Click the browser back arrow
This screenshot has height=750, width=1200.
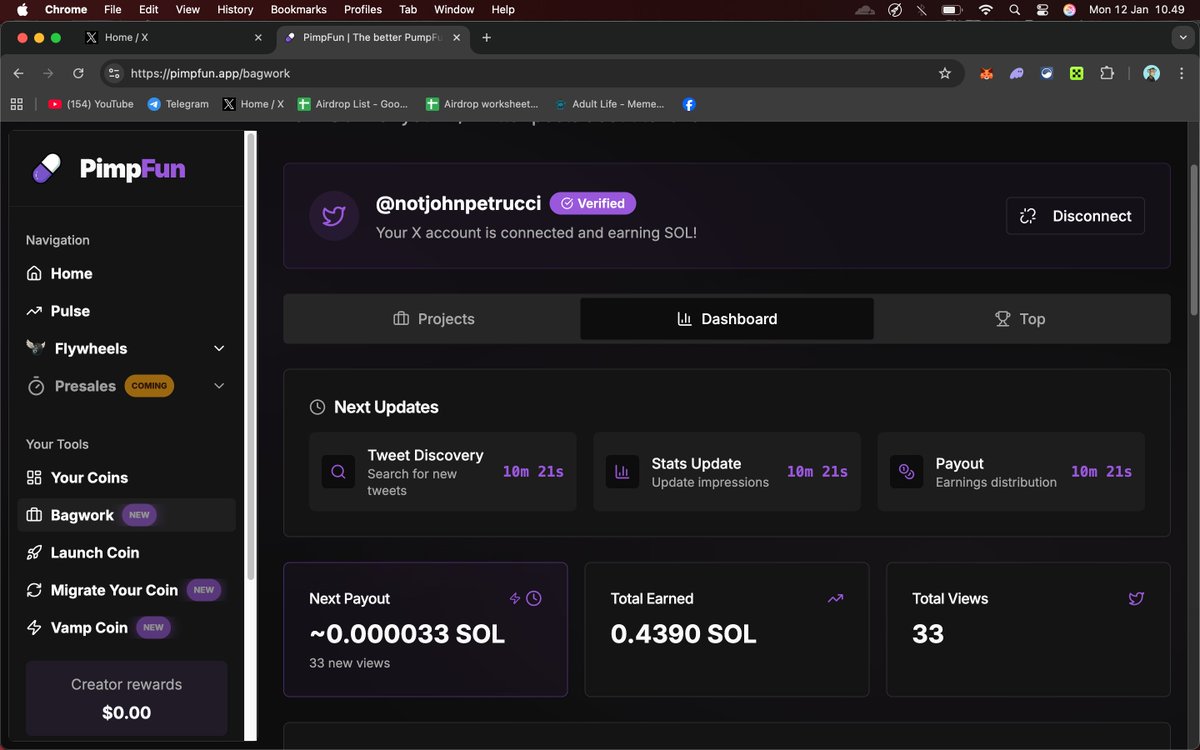pos(18,73)
